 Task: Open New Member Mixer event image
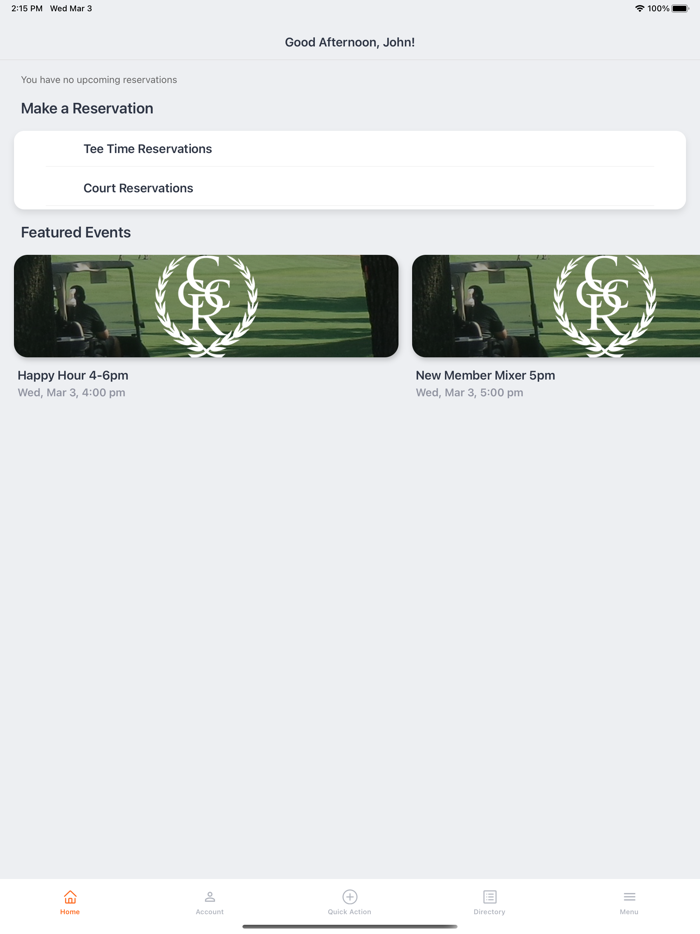pyautogui.click(x=556, y=306)
